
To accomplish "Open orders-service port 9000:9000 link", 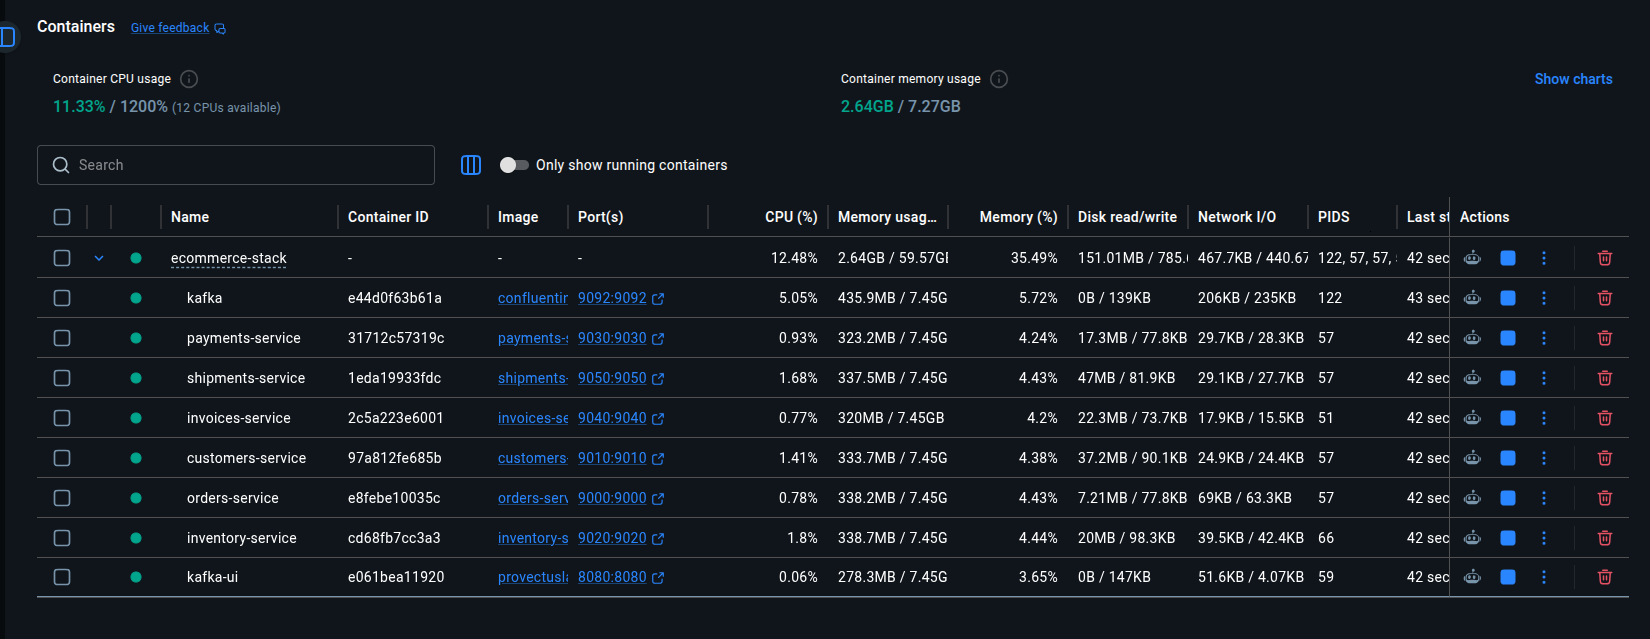I will (x=621, y=498).
